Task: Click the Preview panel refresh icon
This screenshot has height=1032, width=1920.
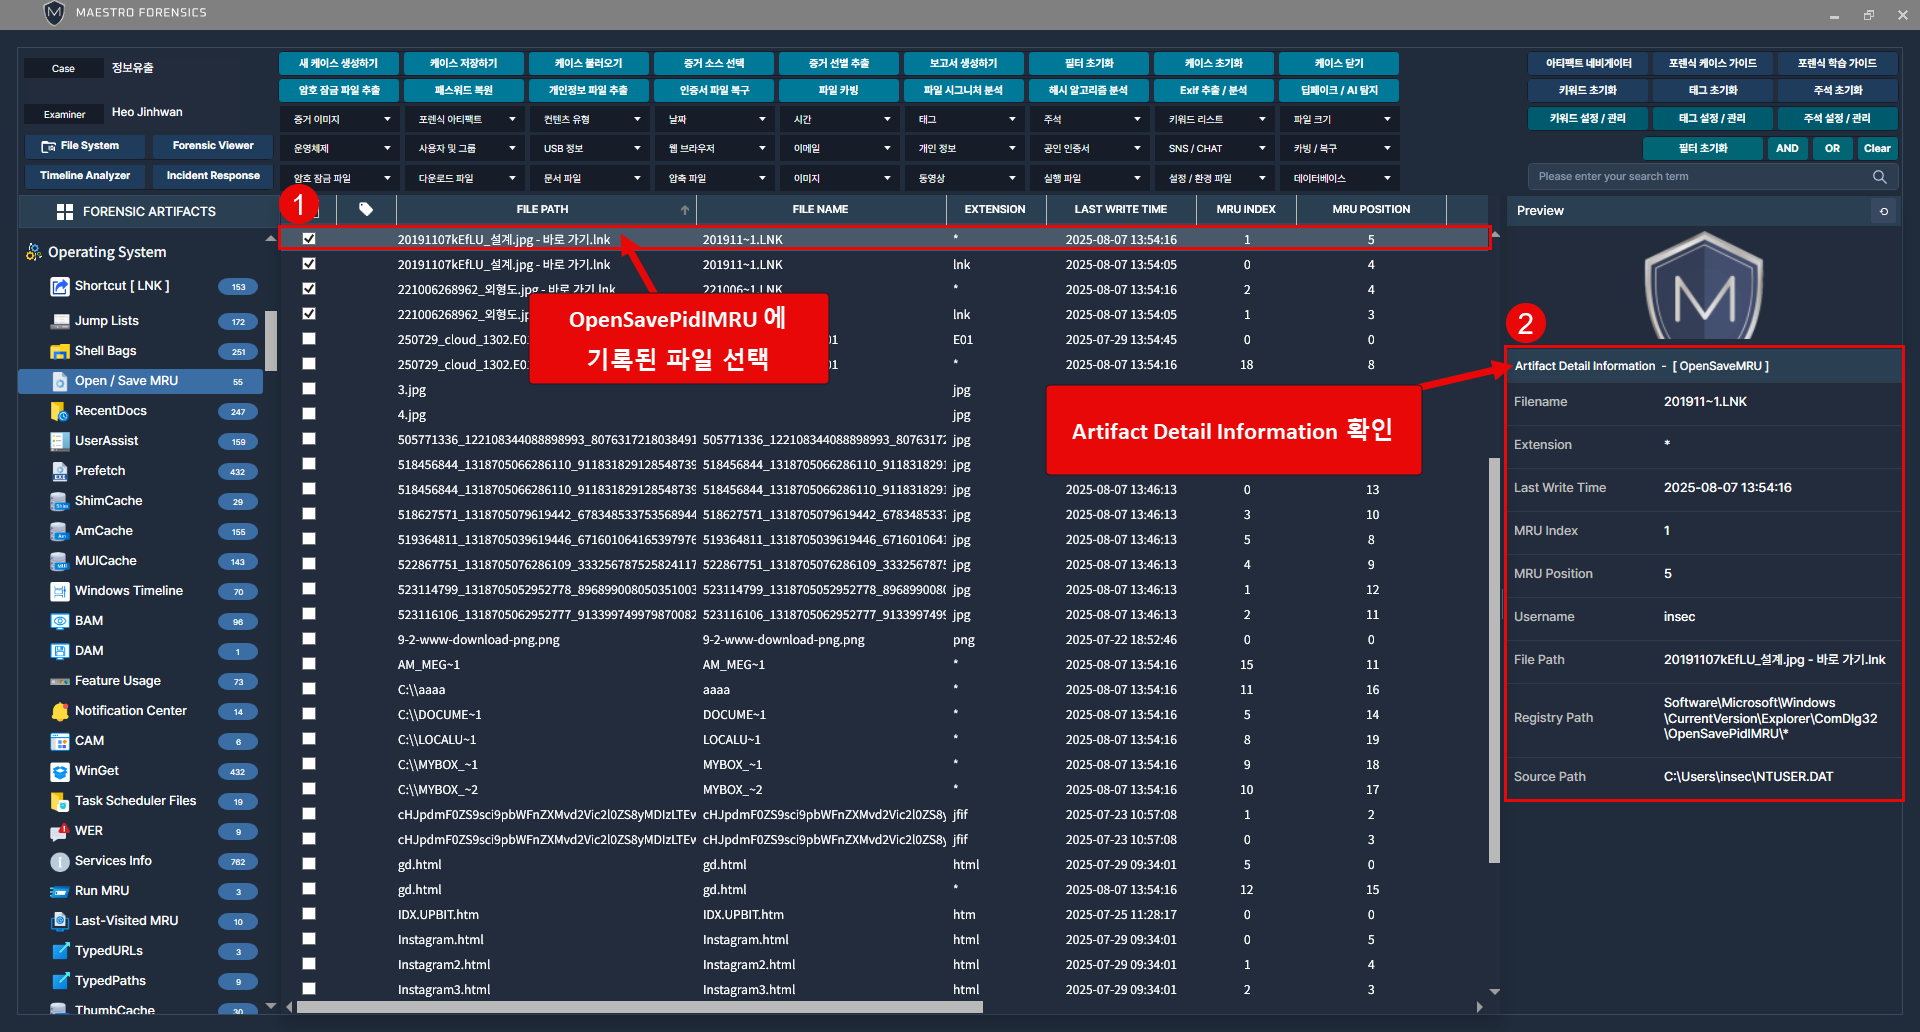Action: (1884, 211)
